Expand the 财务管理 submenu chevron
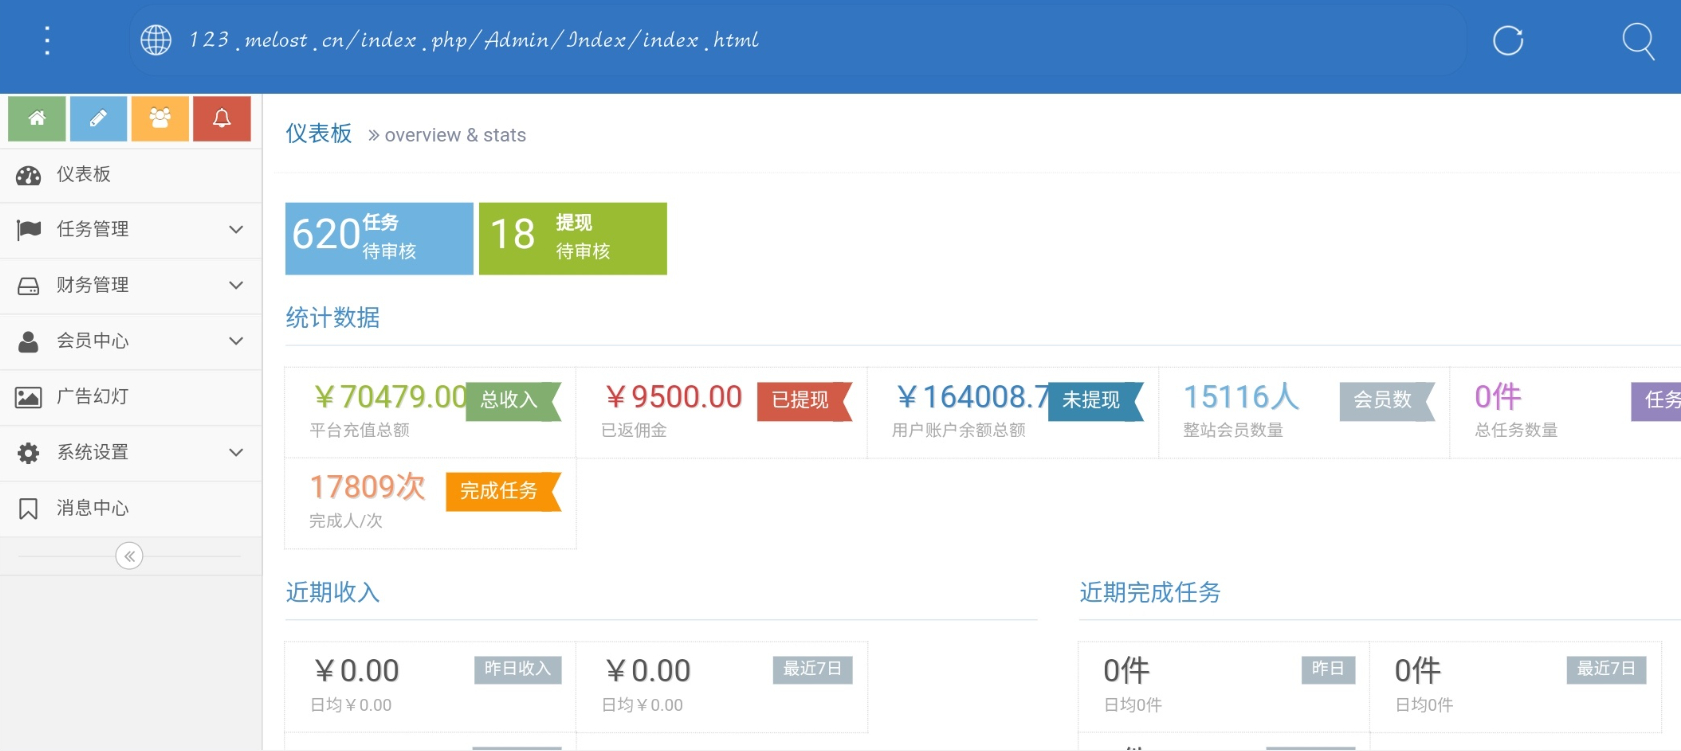1681x751 pixels. pos(236,286)
